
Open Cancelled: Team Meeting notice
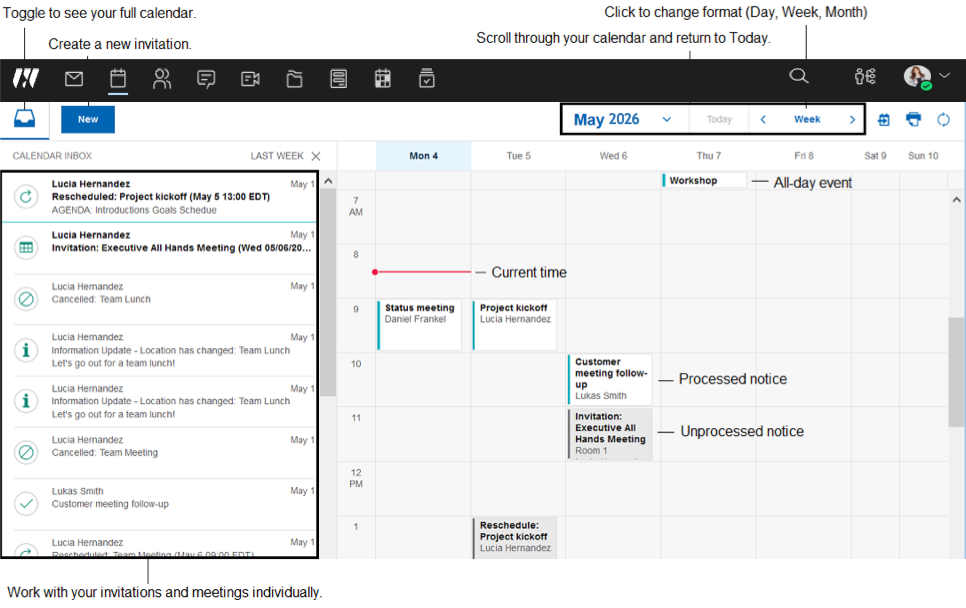pos(160,452)
